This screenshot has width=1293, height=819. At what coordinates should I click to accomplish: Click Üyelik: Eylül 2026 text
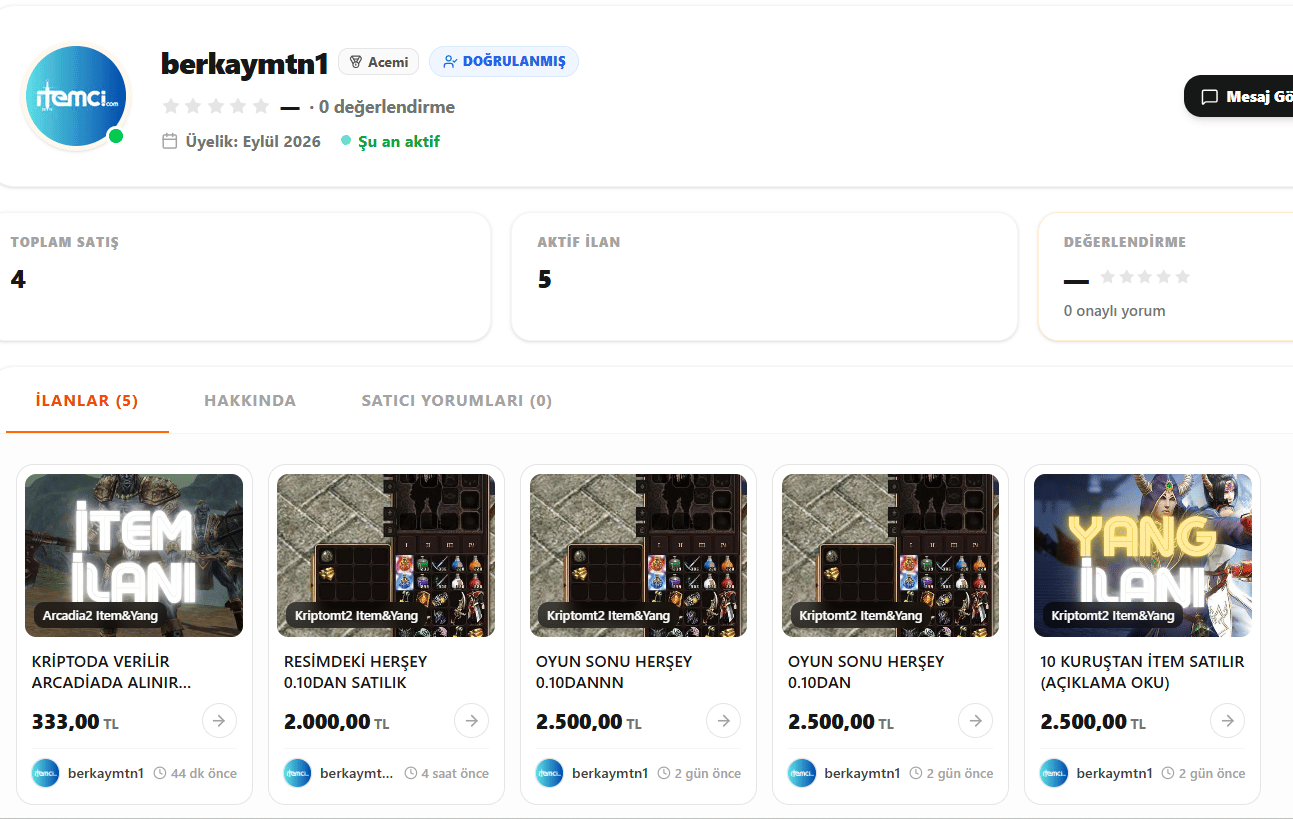(x=253, y=141)
